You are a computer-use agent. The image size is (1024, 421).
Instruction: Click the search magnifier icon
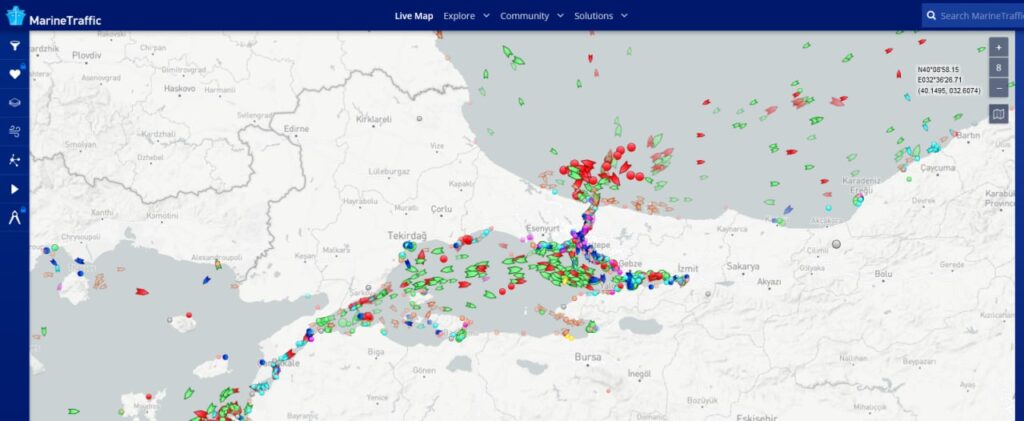(x=931, y=16)
